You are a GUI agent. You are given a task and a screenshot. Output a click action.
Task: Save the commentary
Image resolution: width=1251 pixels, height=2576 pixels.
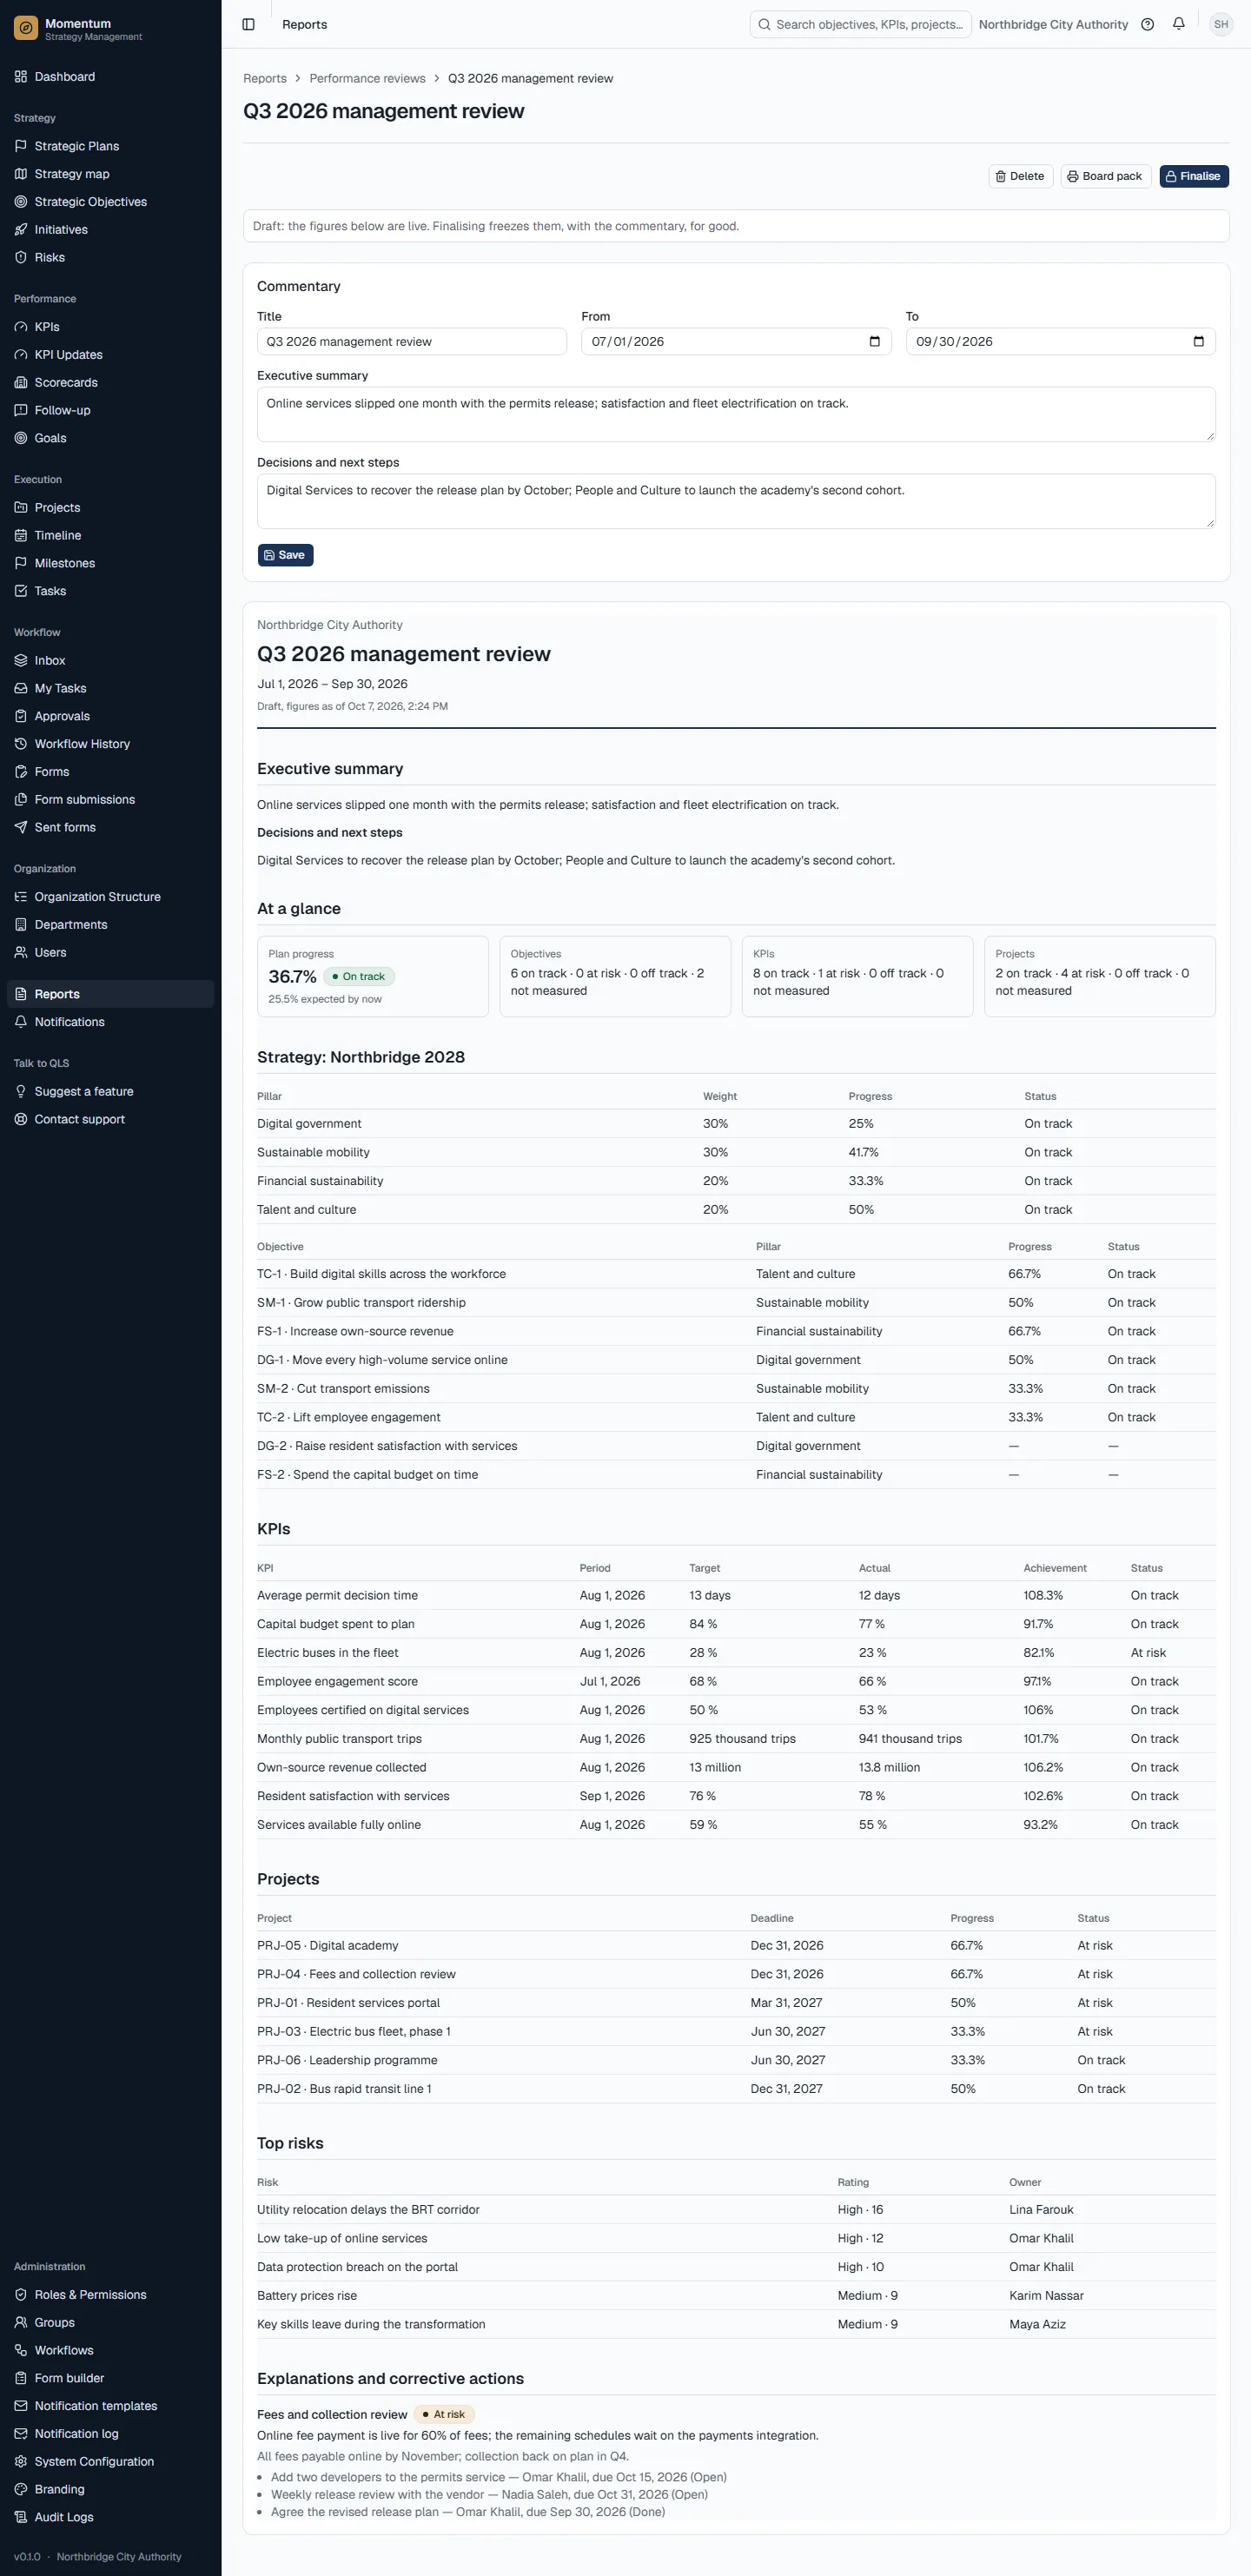[285, 555]
